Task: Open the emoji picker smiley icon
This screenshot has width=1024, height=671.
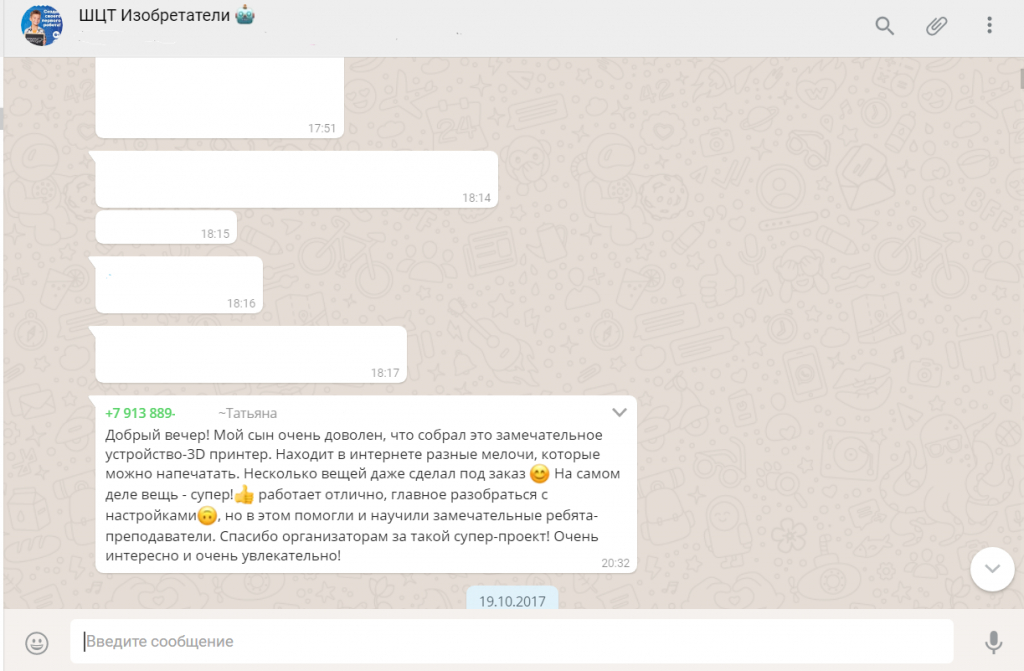Action: pyautogui.click(x=37, y=641)
